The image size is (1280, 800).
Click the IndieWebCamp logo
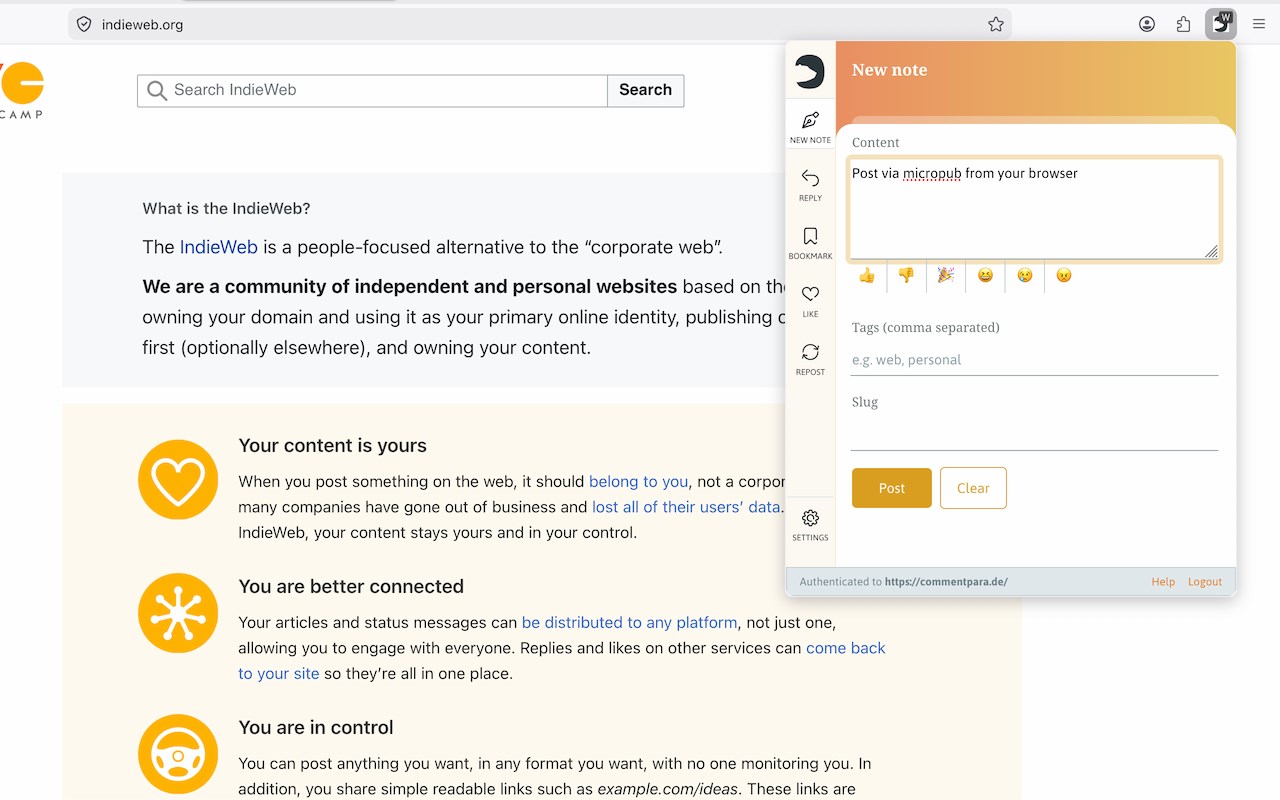[21, 90]
